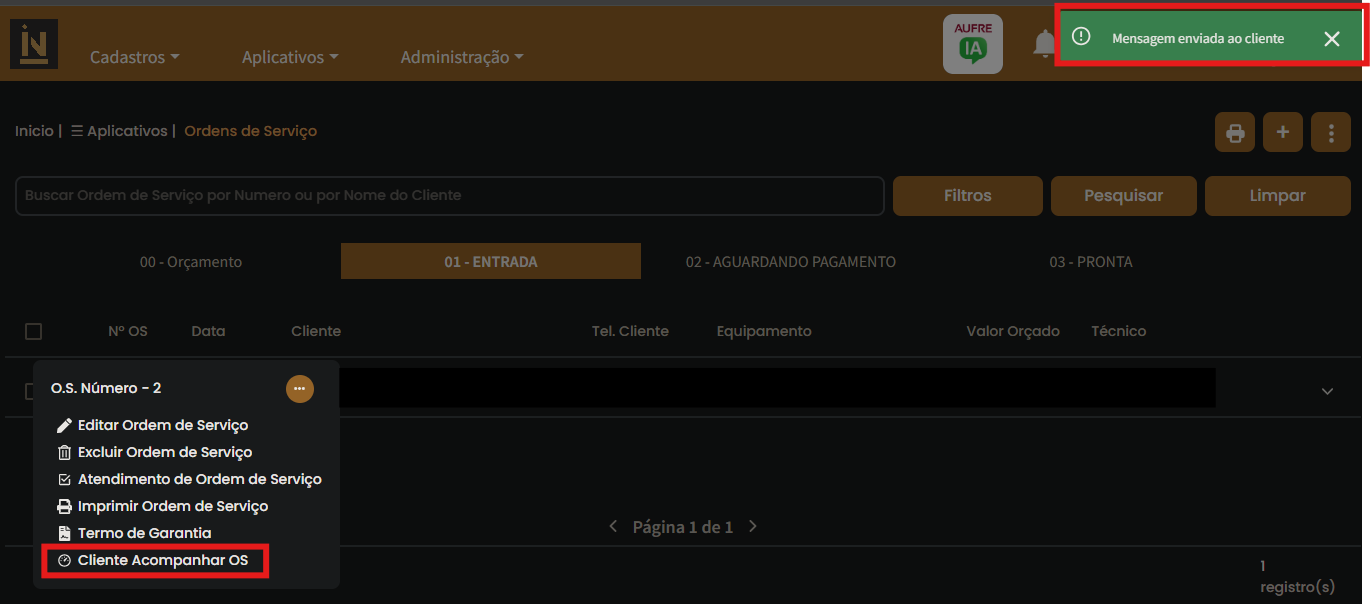The image size is (1370, 604).
Task: Click the O.S. Número ellipsis round button
Action: [300, 389]
